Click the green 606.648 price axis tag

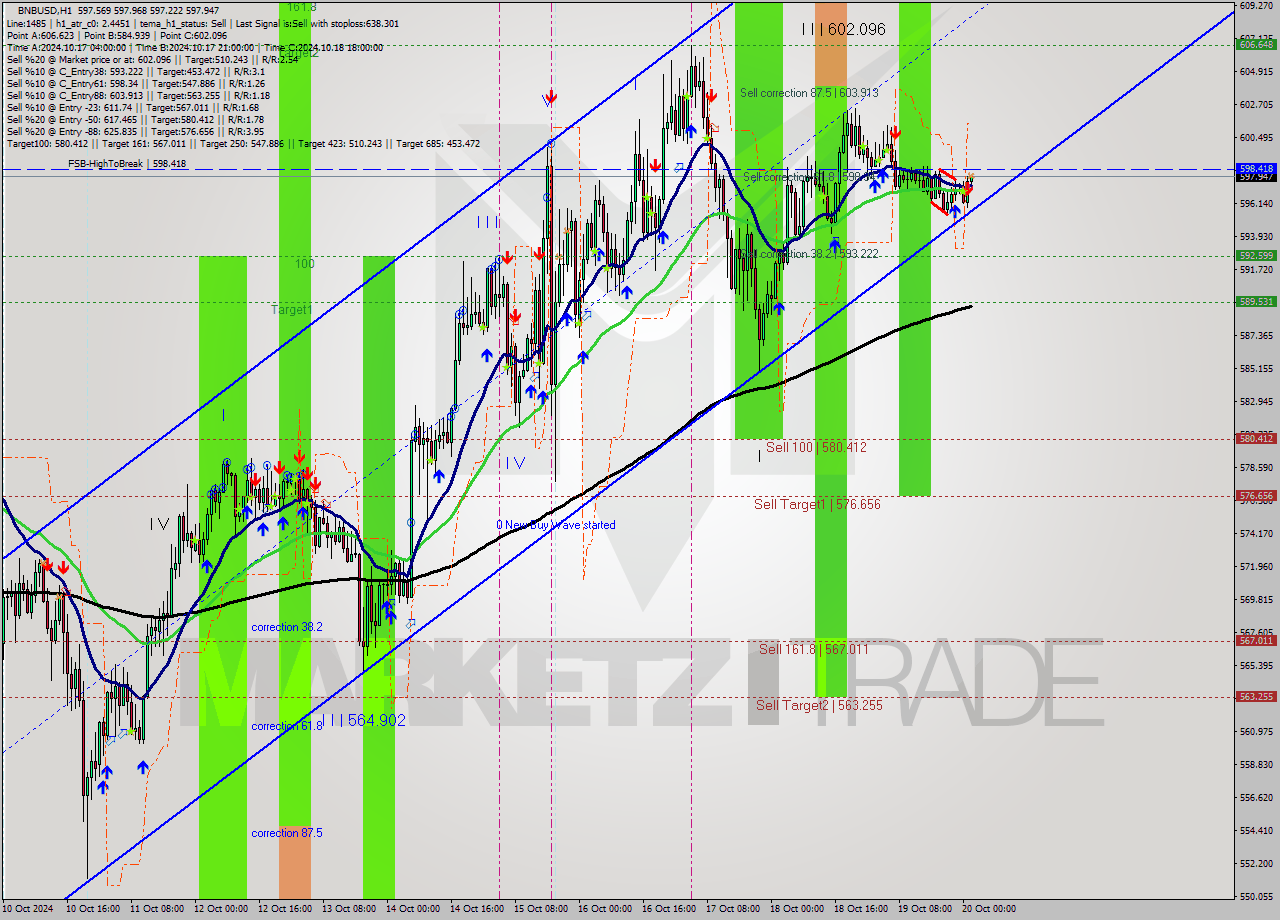point(1257,44)
